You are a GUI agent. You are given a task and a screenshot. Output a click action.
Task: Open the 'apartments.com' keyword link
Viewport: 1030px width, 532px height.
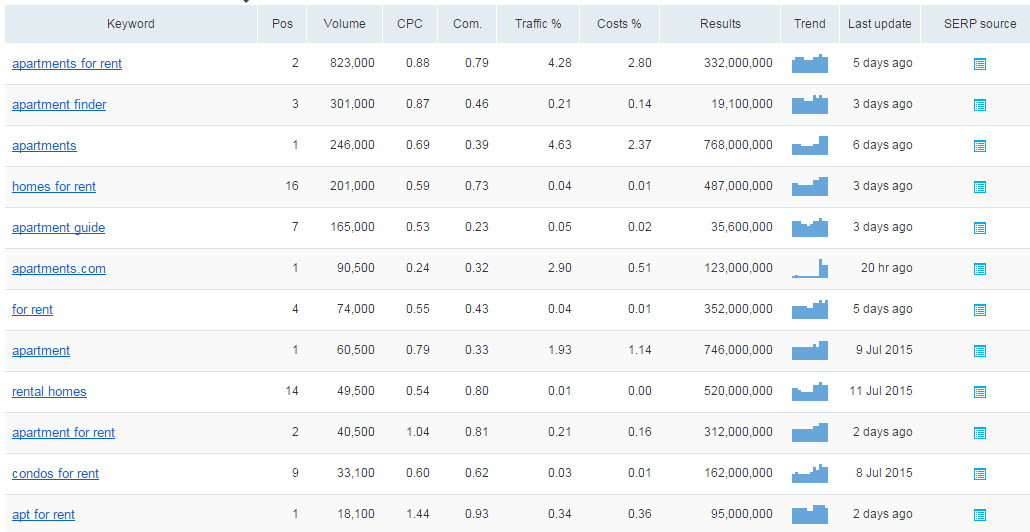coord(58,269)
